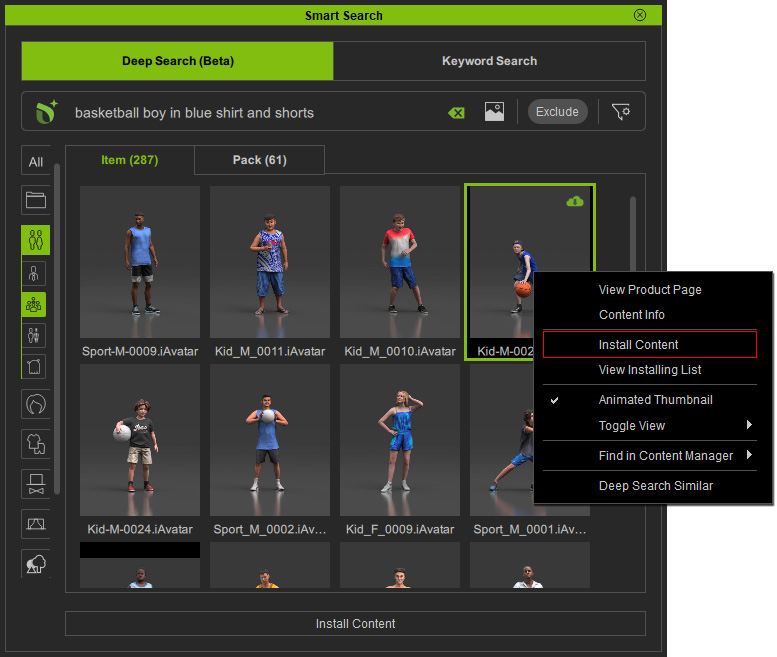Screen dimensions: 777x657
Task: Click the cloud download icon on Kid-M-002
Action: click(575, 201)
